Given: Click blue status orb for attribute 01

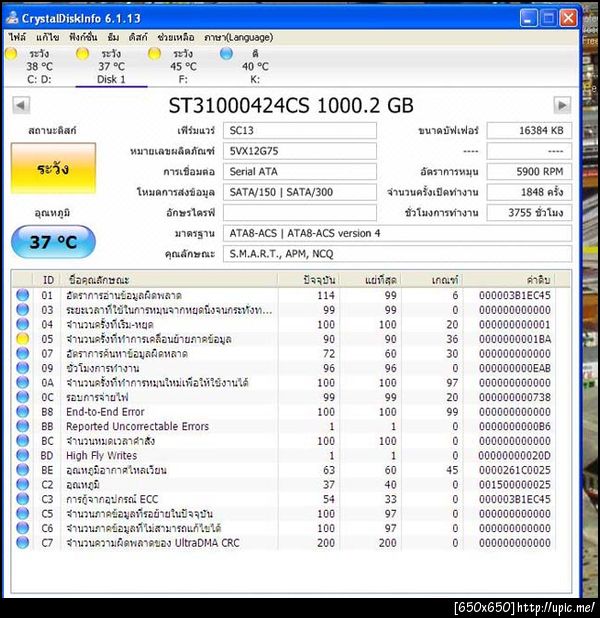Looking at the screenshot, I should pyautogui.click(x=23, y=295).
